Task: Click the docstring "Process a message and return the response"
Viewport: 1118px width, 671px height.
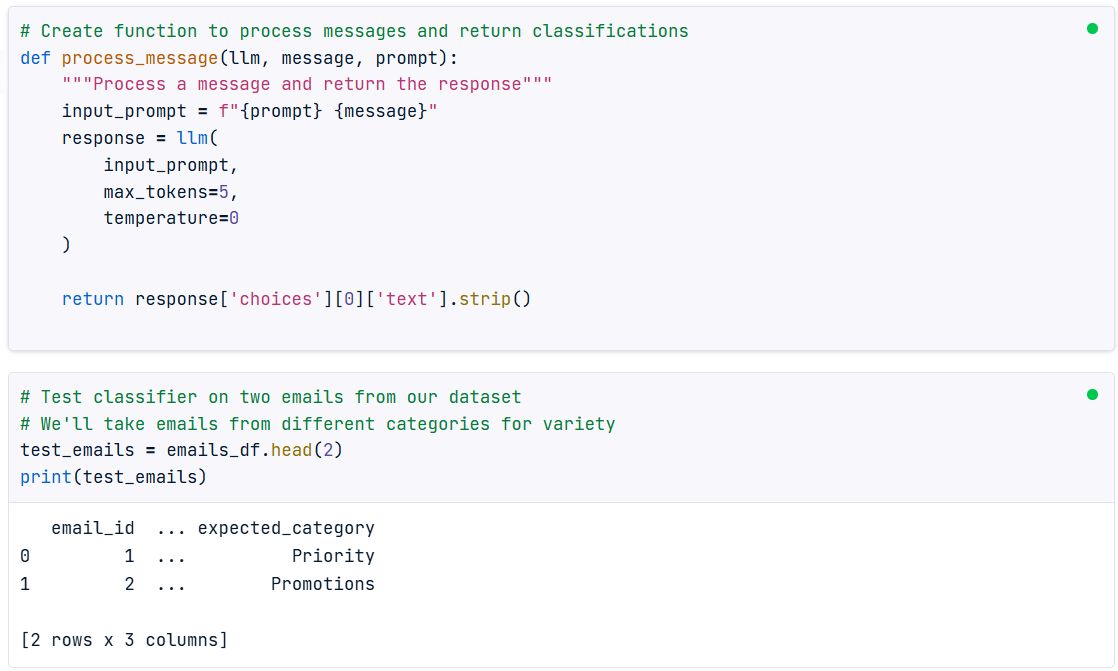Action: click(306, 84)
